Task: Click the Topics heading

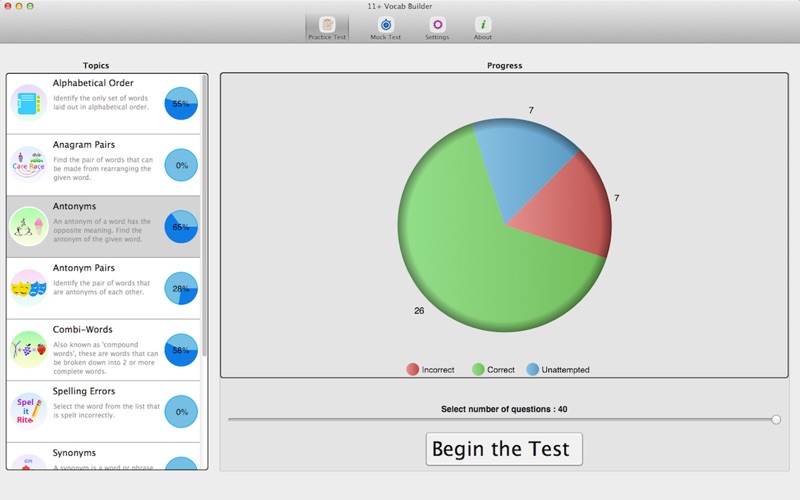Action: [x=96, y=65]
